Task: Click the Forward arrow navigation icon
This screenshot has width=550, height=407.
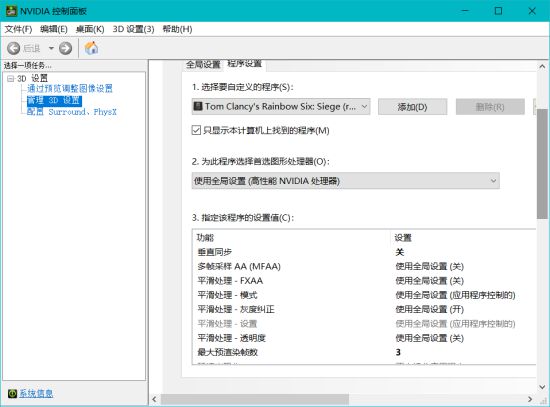Action: click(x=65, y=48)
